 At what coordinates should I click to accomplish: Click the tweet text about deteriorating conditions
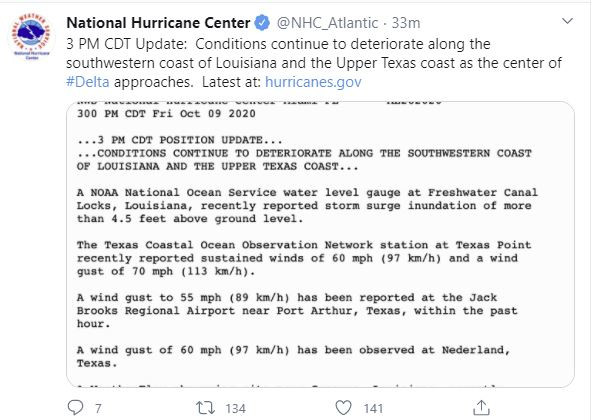pos(314,63)
